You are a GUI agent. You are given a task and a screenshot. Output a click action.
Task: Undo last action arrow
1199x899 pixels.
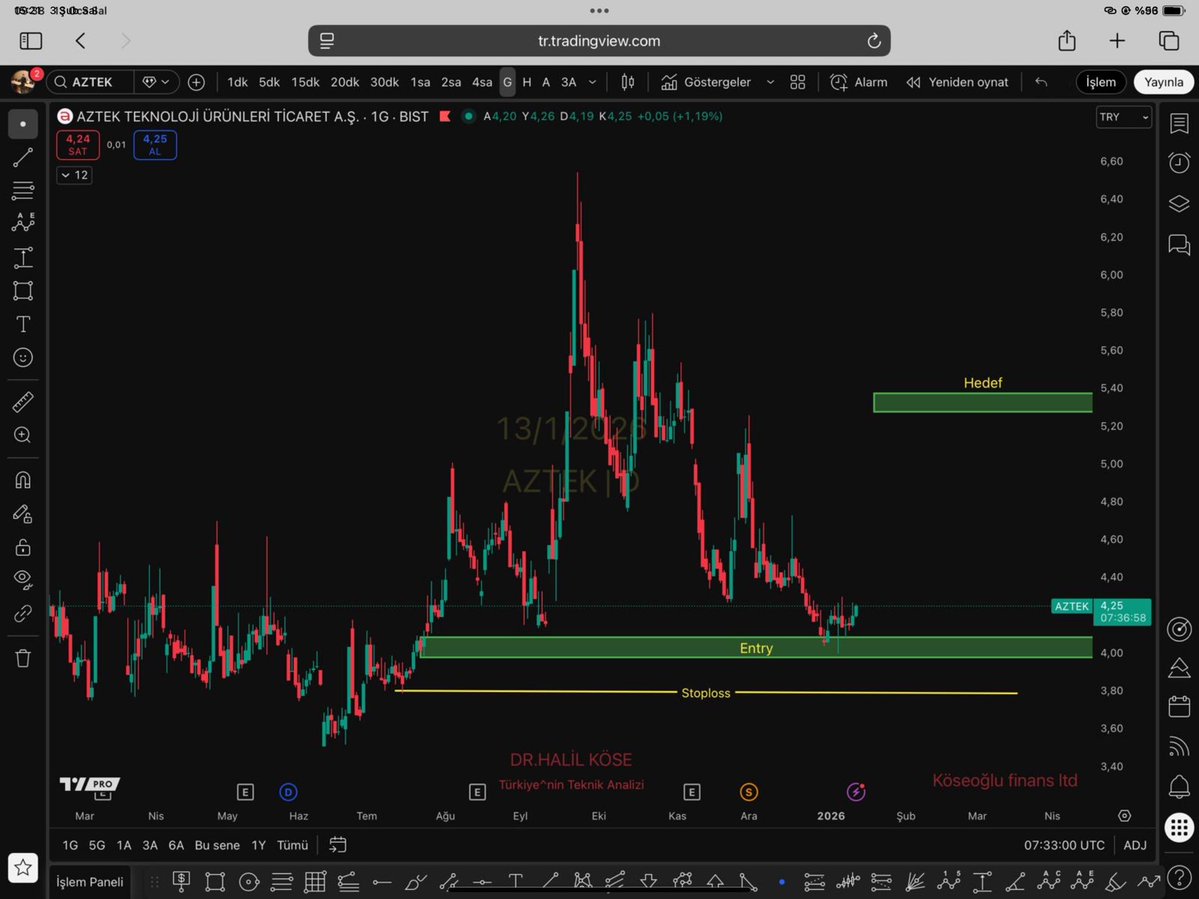(x=1041, y=82)
